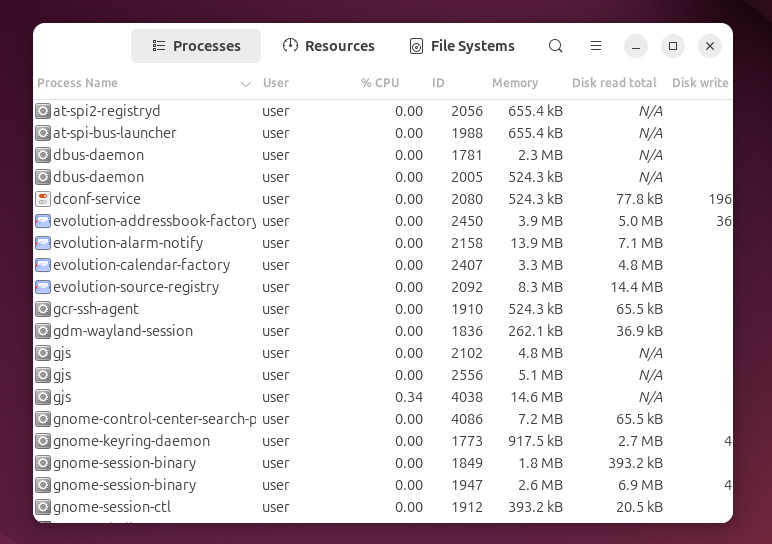Switch to the Resources tab
This screenshot has width=772, height=544.
coord(328,46)
